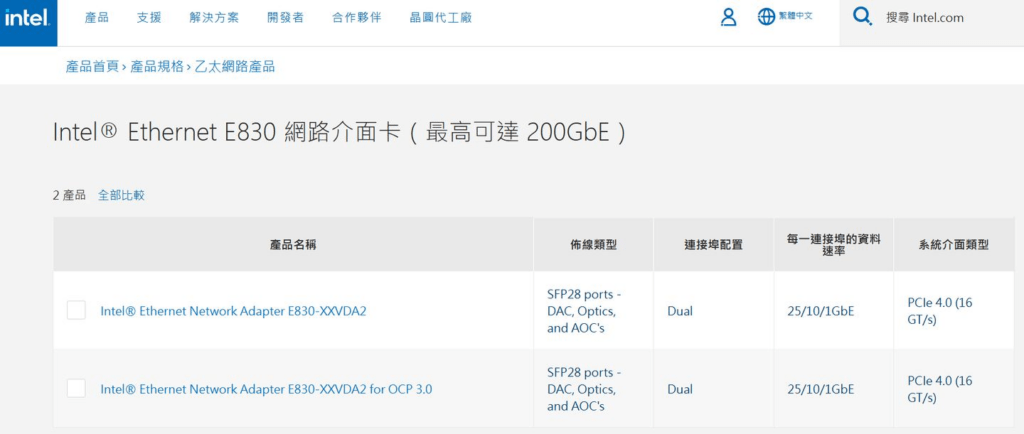Switch language via 繁體中文 selector
This screenshot has height=434, width=1024.
pyautogui.click(x=795, y=16)
